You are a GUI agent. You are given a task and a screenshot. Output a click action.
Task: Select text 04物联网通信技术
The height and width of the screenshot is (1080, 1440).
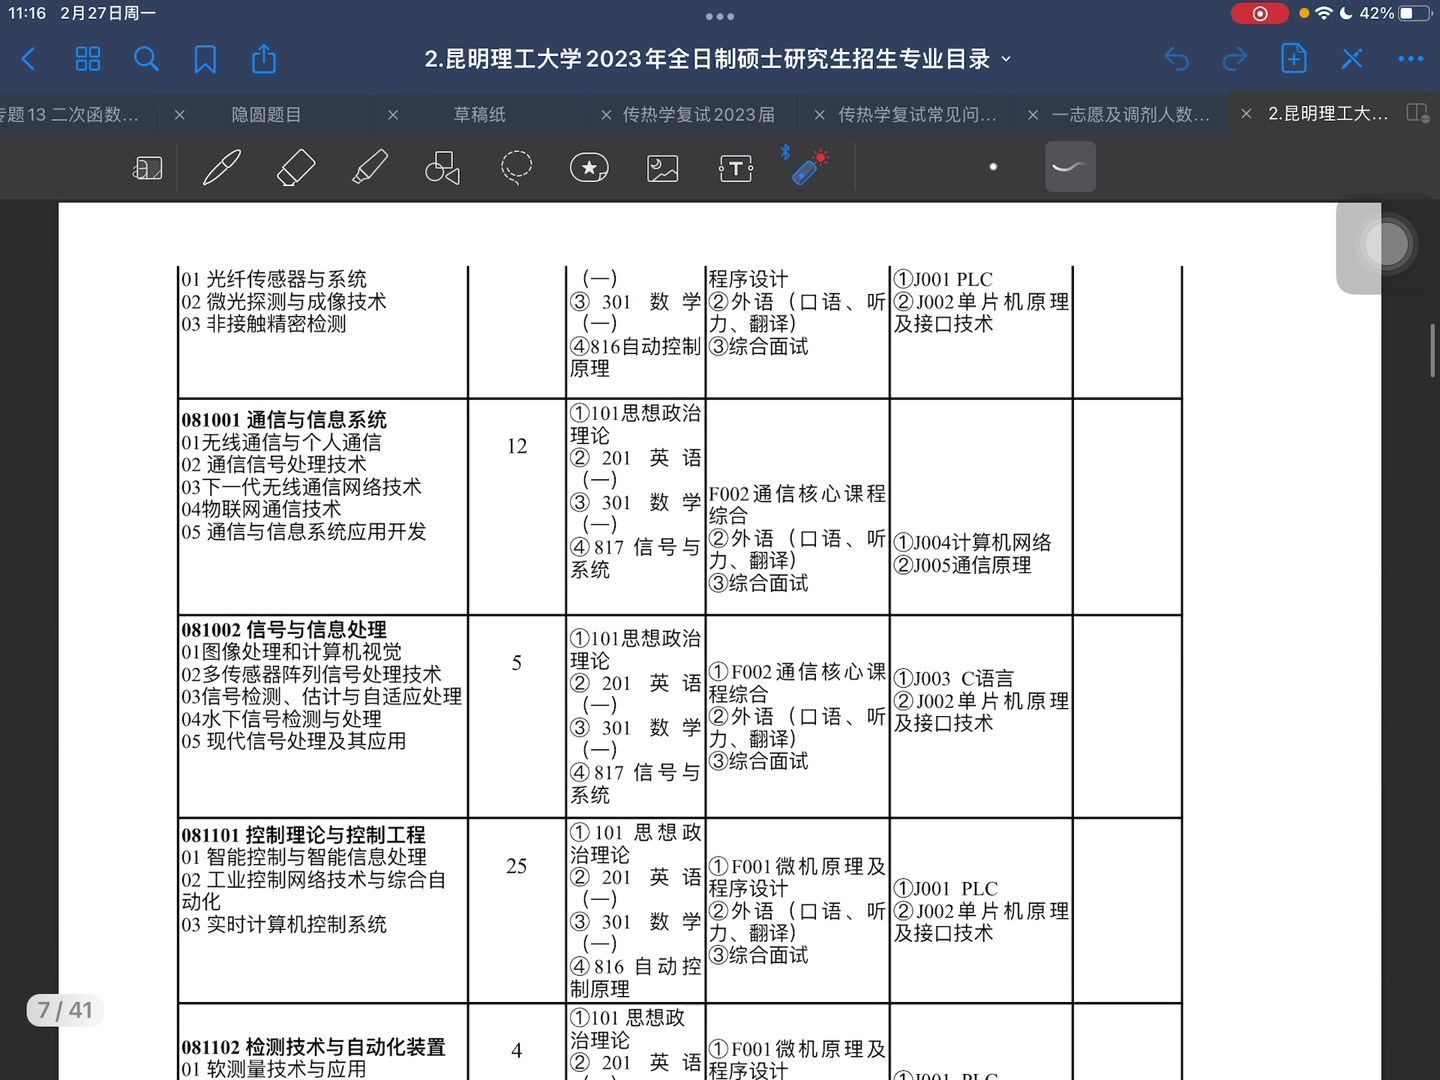[261, 509]
